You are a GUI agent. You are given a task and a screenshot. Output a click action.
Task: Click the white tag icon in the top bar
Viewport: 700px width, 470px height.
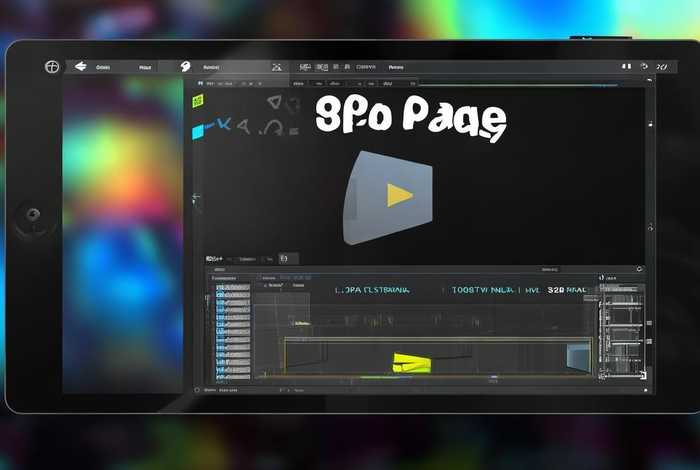[x=185, y=67]
